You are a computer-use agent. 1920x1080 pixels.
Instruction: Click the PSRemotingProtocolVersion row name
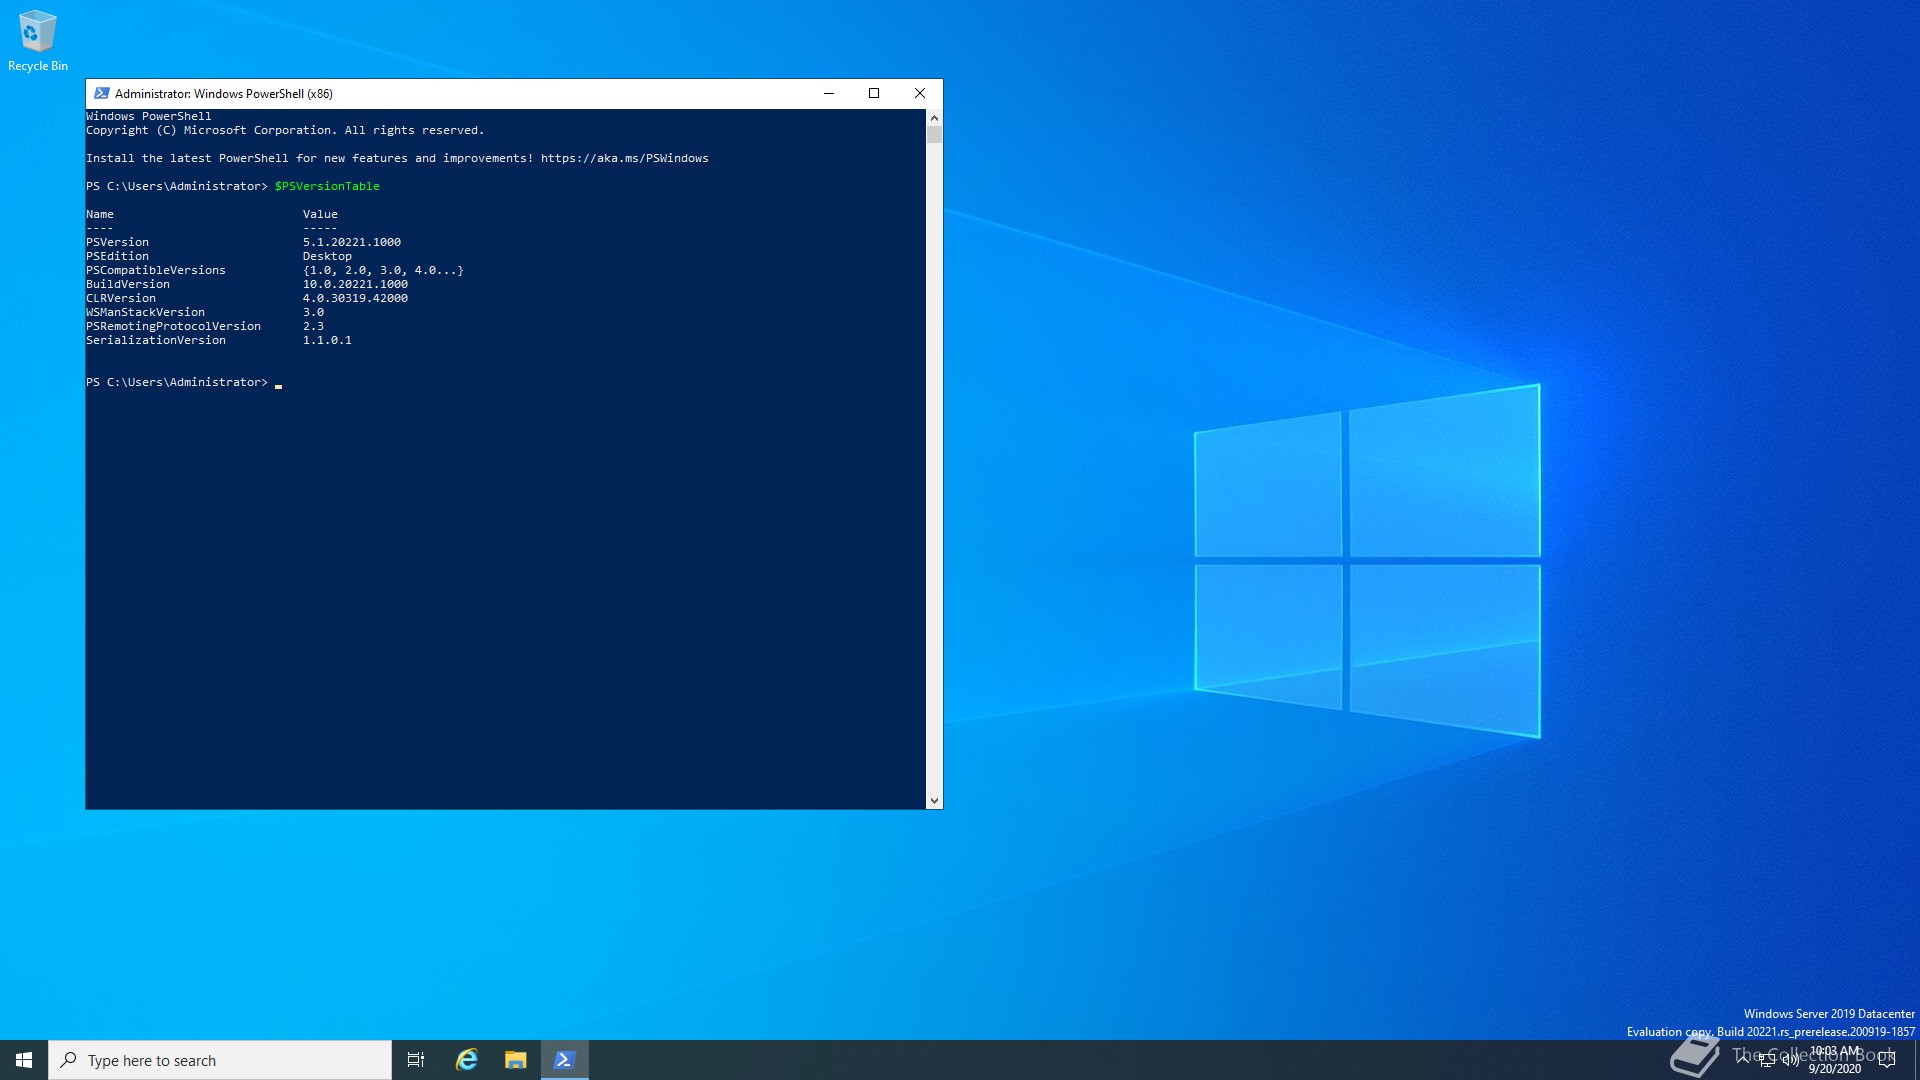[x=173, y=326]
